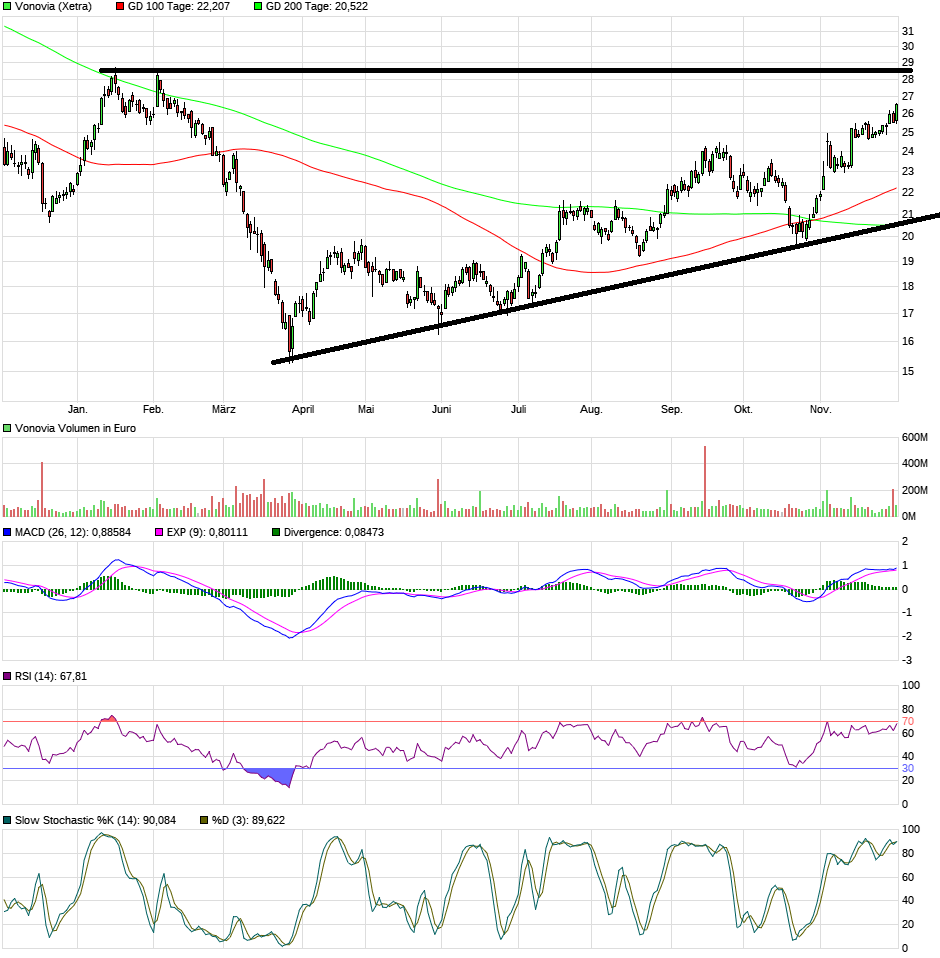Click the 'April' month axis label

303,409
